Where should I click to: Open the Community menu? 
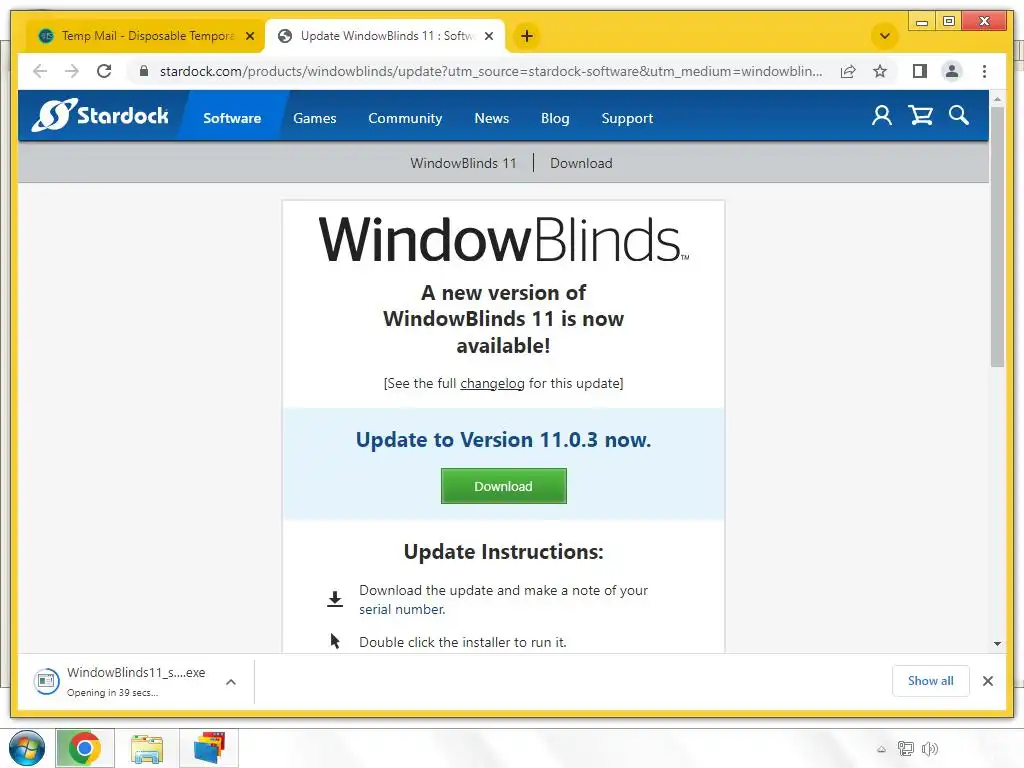tap(405, 118)
